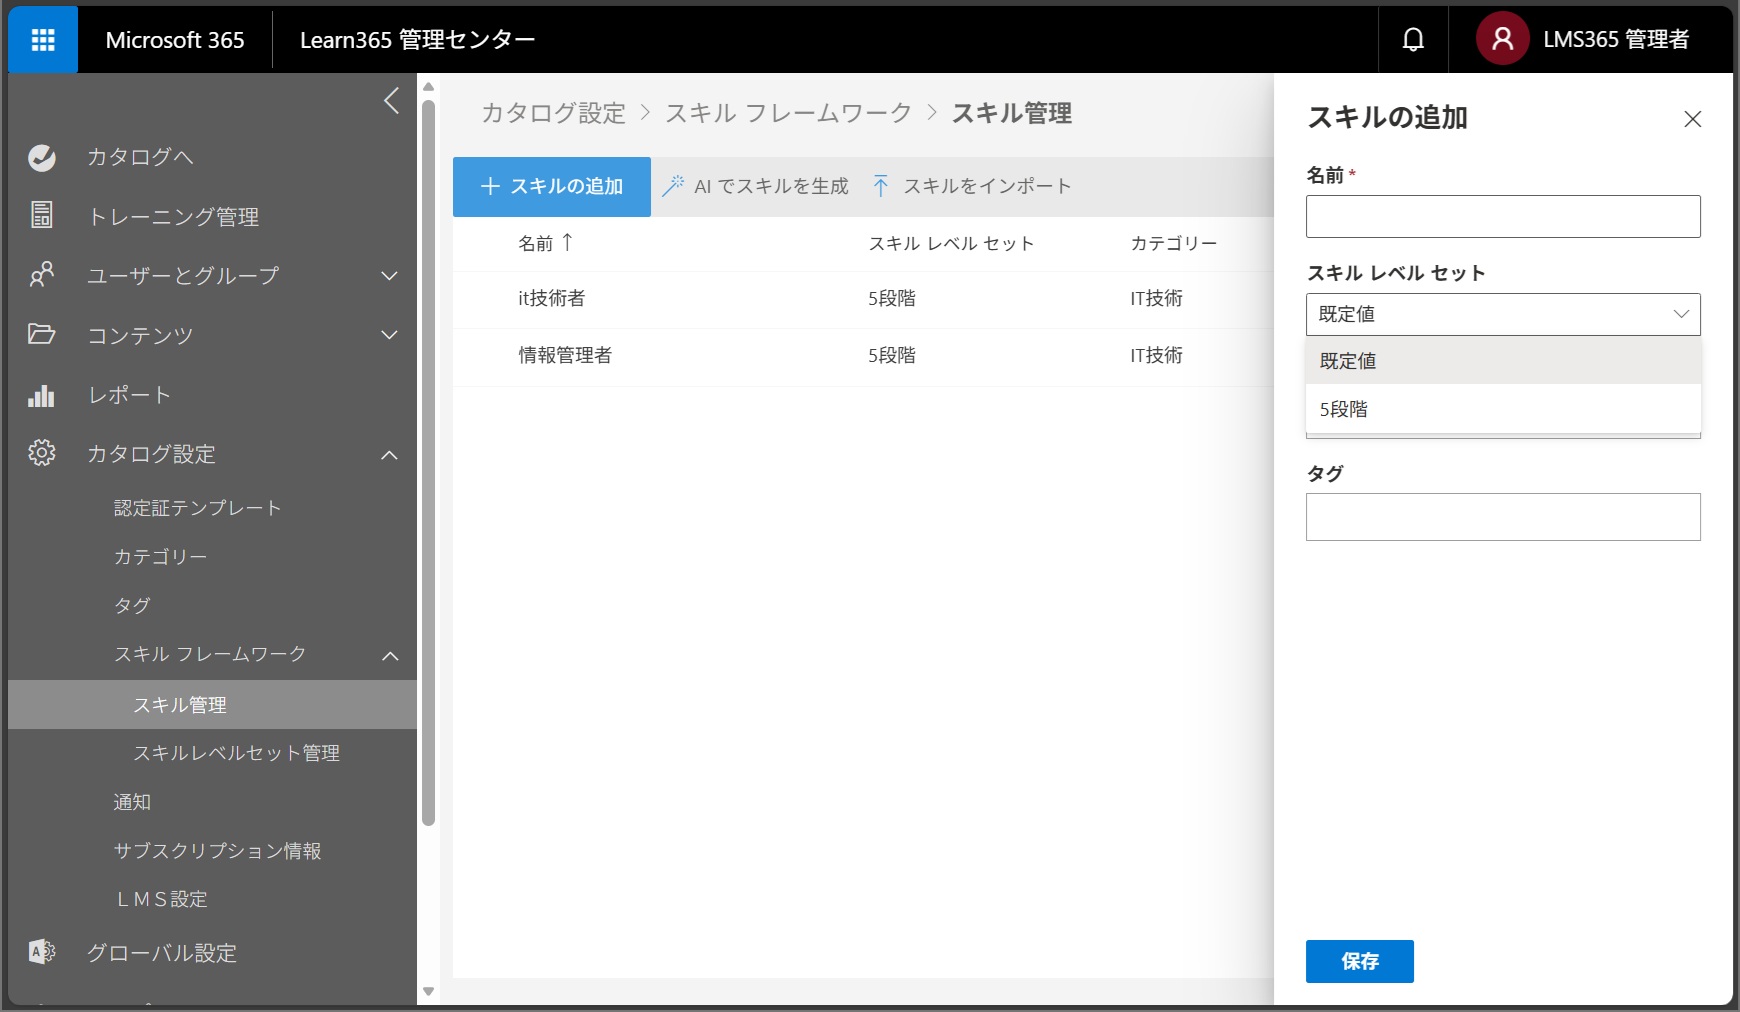
Task: Open the Microsoft 365 app launcher grid
Action: click(x=43, y=40)
